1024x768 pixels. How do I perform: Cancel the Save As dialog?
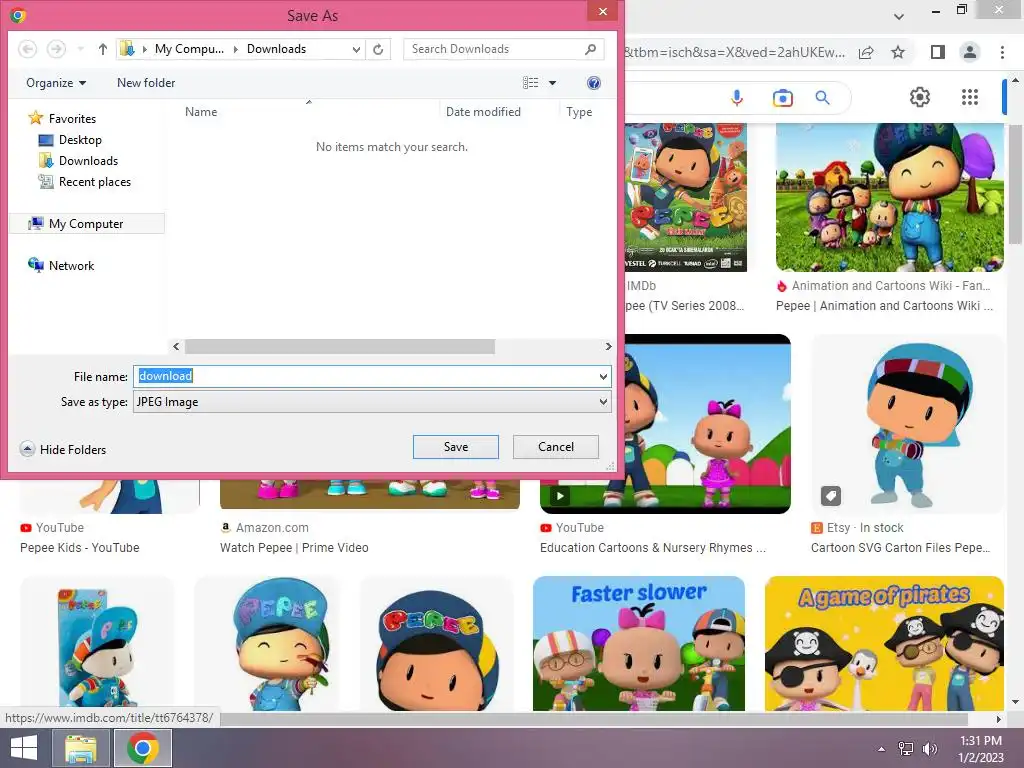(x=556, y=447)
